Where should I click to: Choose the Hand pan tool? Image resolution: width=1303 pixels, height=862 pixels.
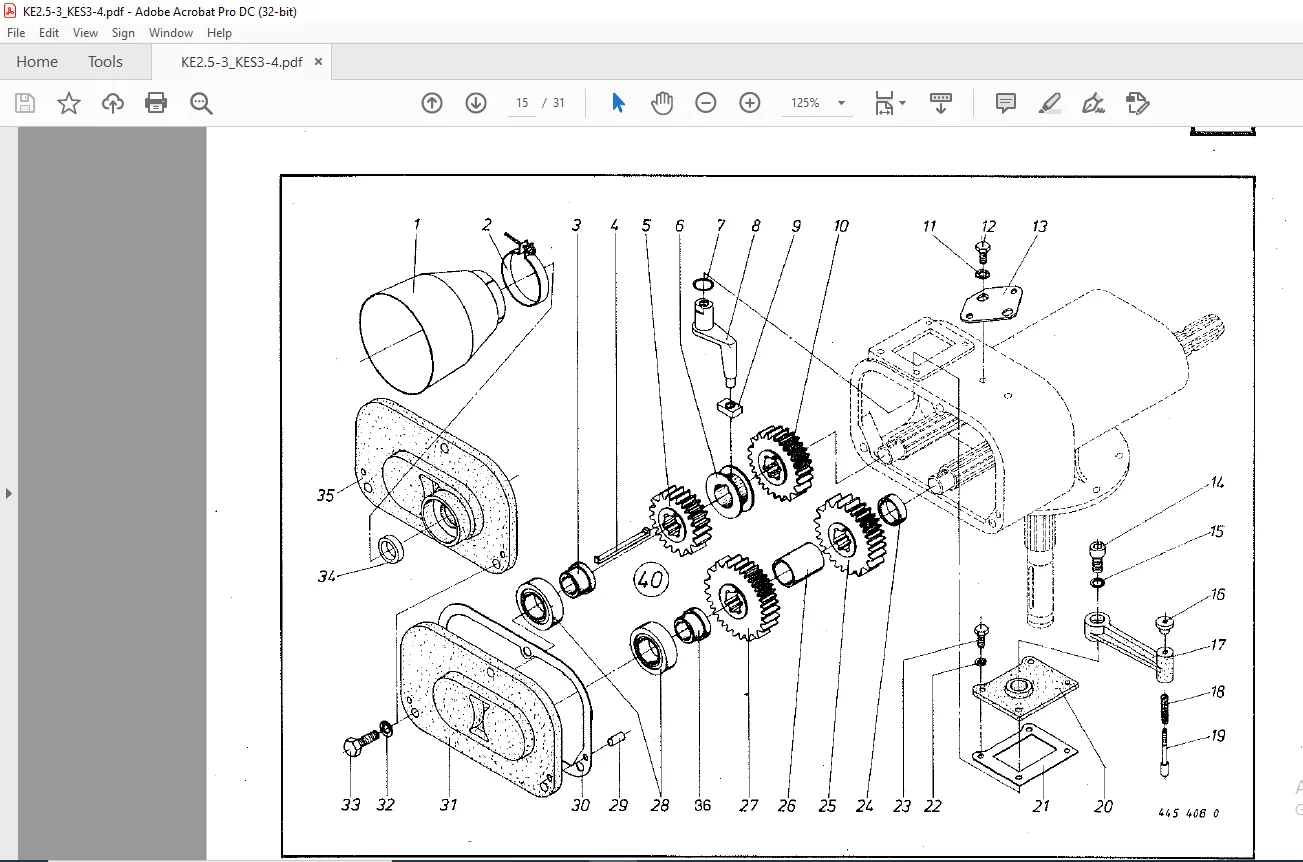662,103
